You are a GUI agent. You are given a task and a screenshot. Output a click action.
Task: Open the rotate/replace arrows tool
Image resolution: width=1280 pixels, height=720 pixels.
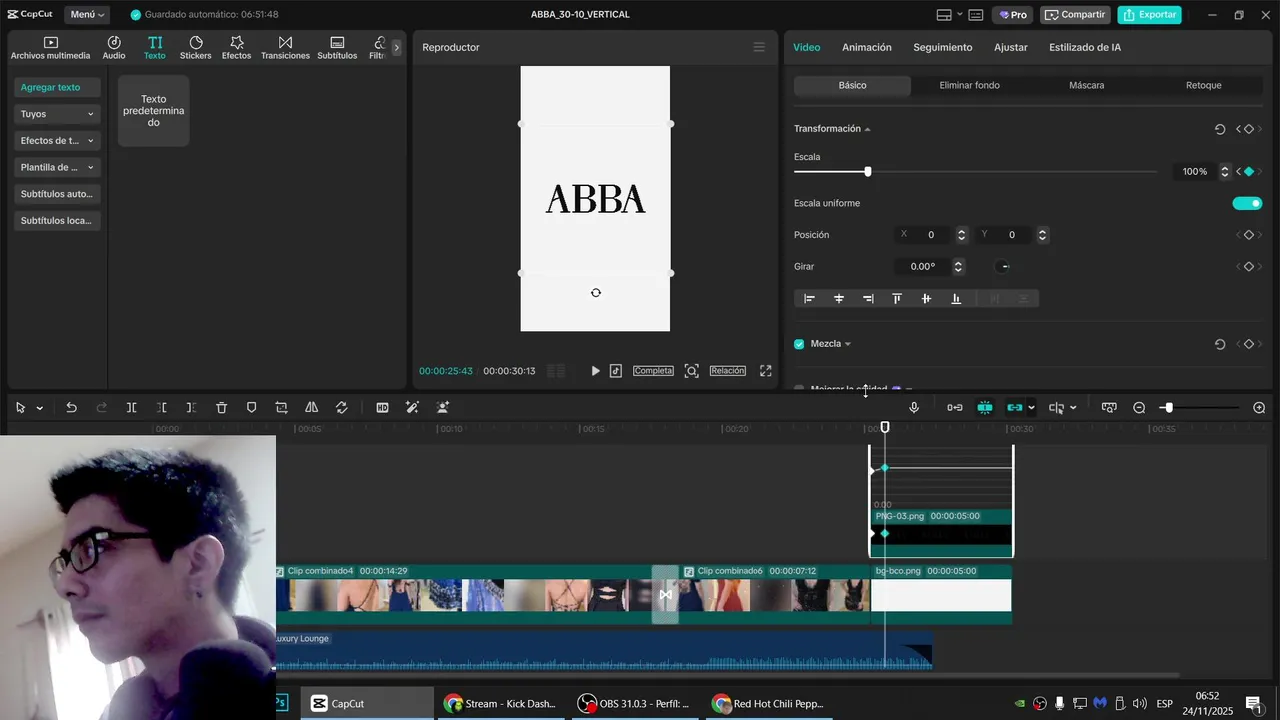342,408
